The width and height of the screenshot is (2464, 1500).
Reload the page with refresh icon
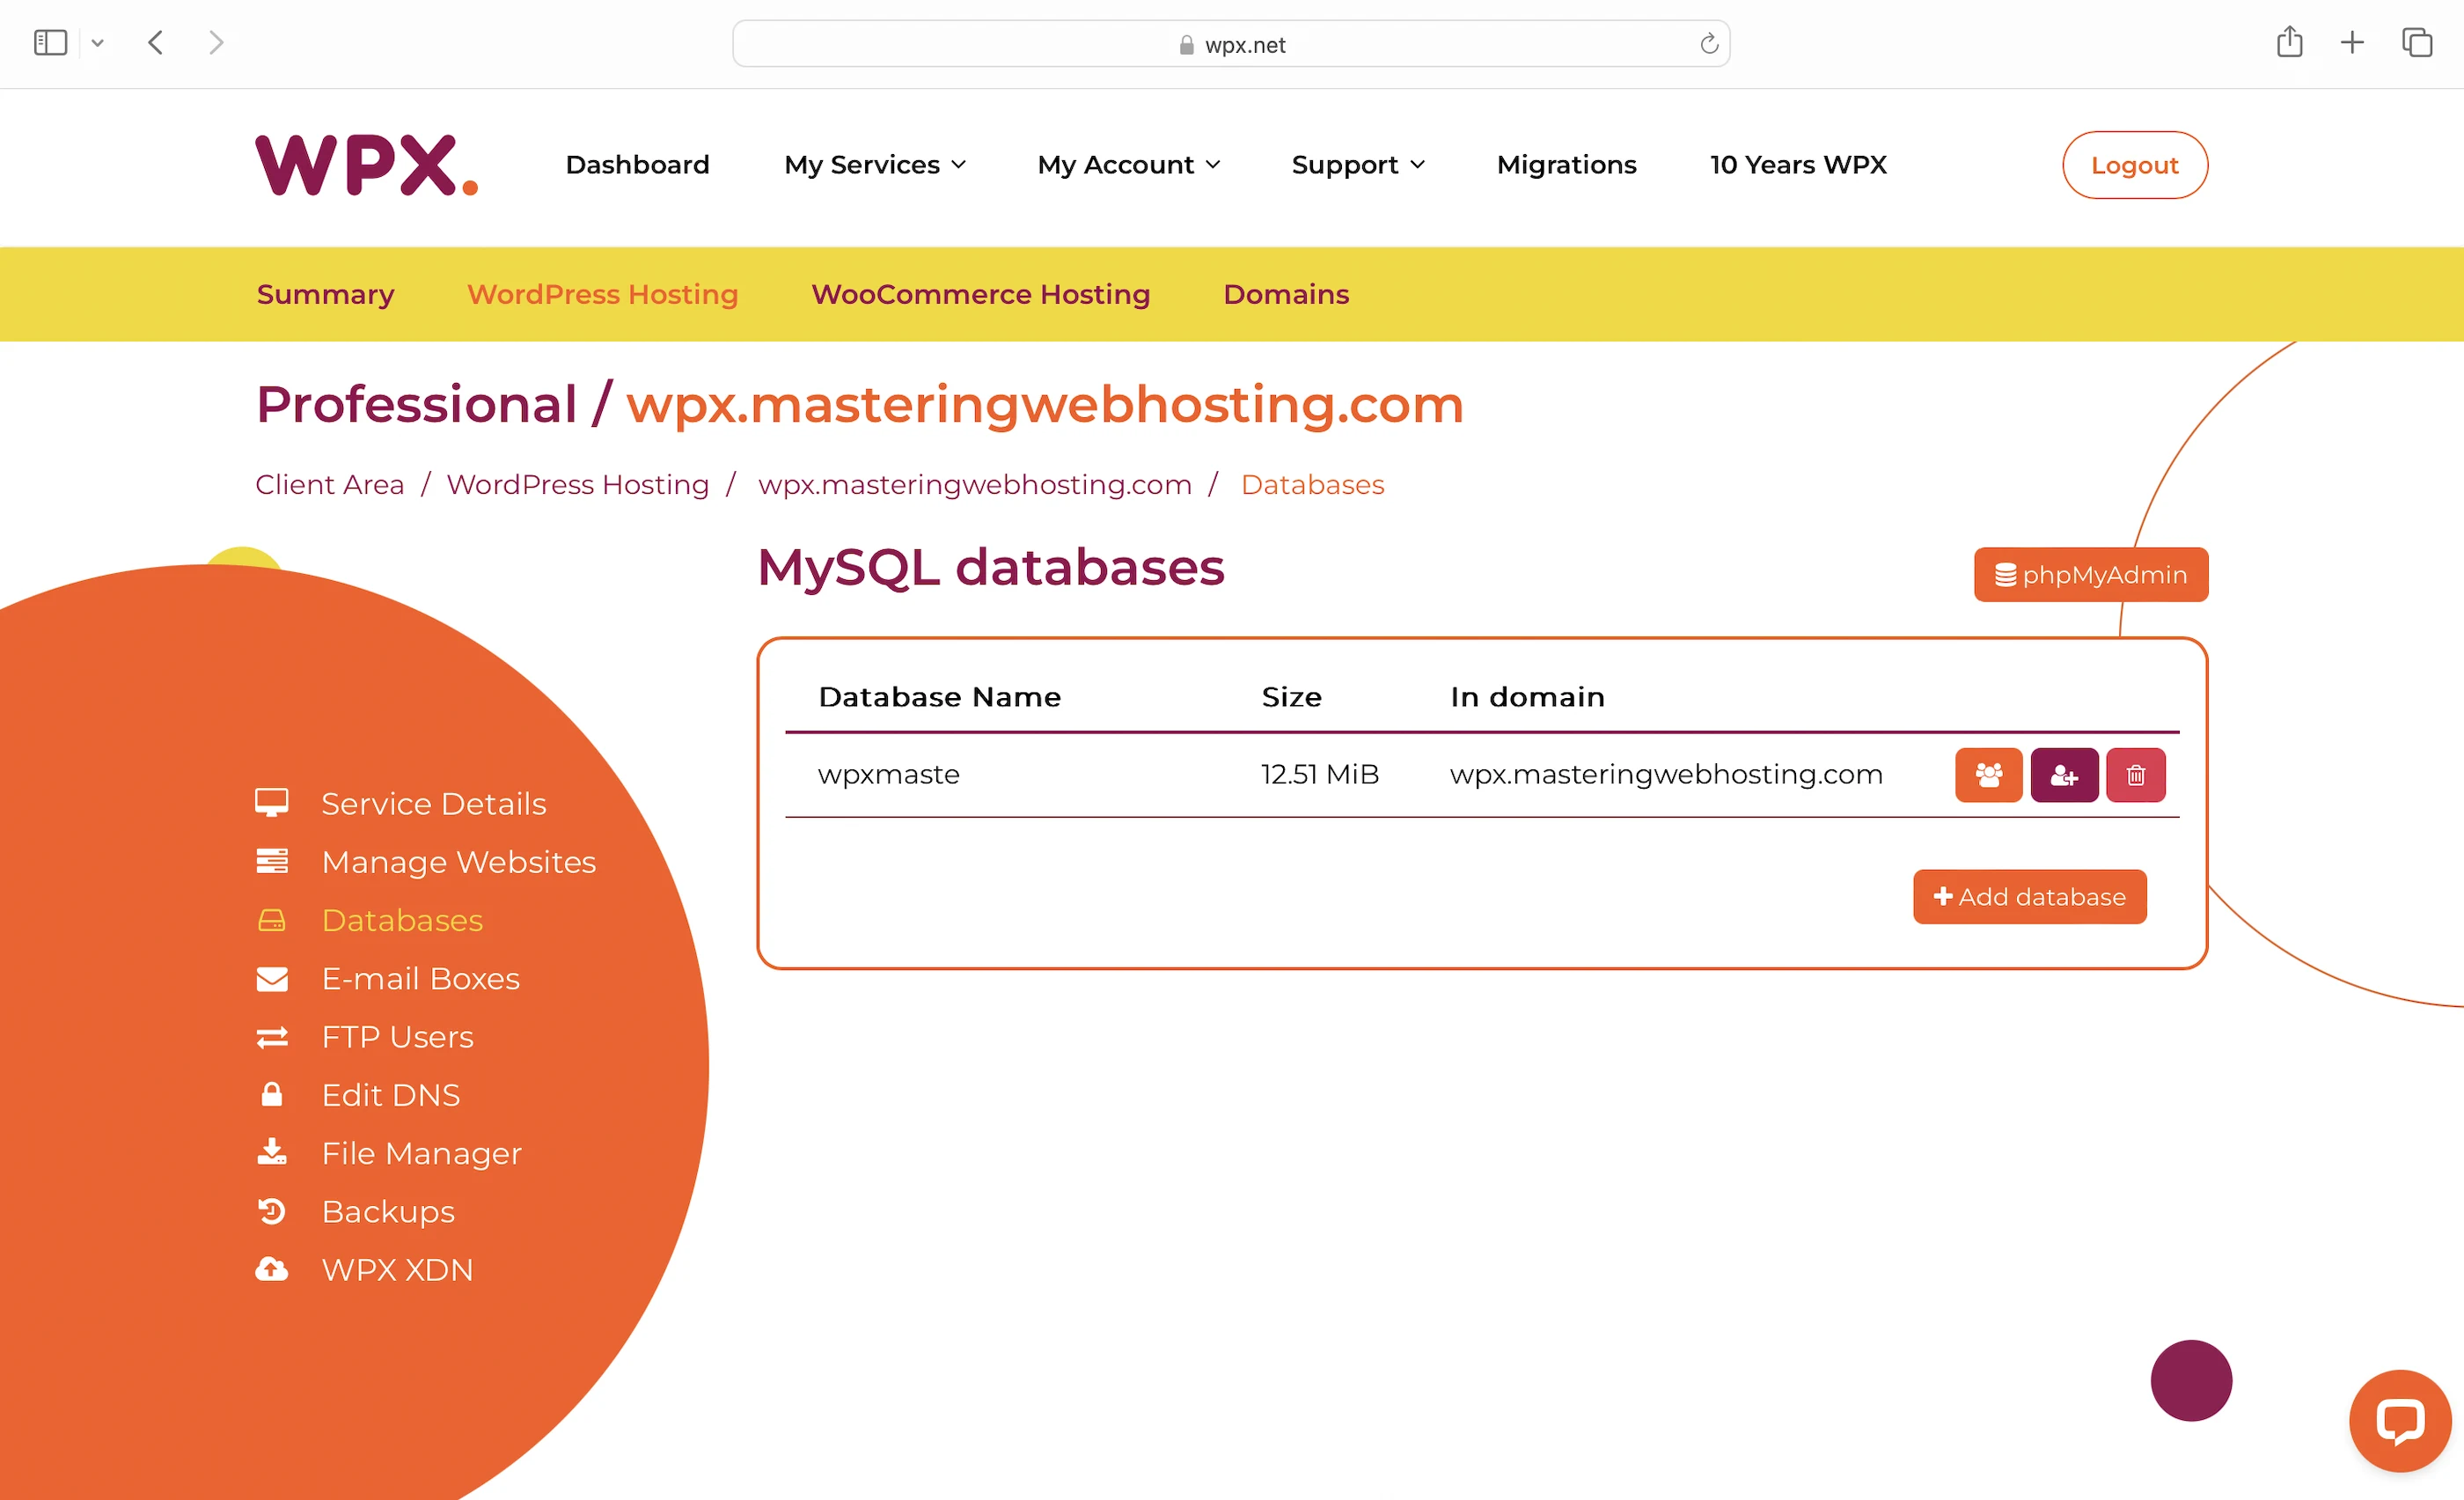1708,44
